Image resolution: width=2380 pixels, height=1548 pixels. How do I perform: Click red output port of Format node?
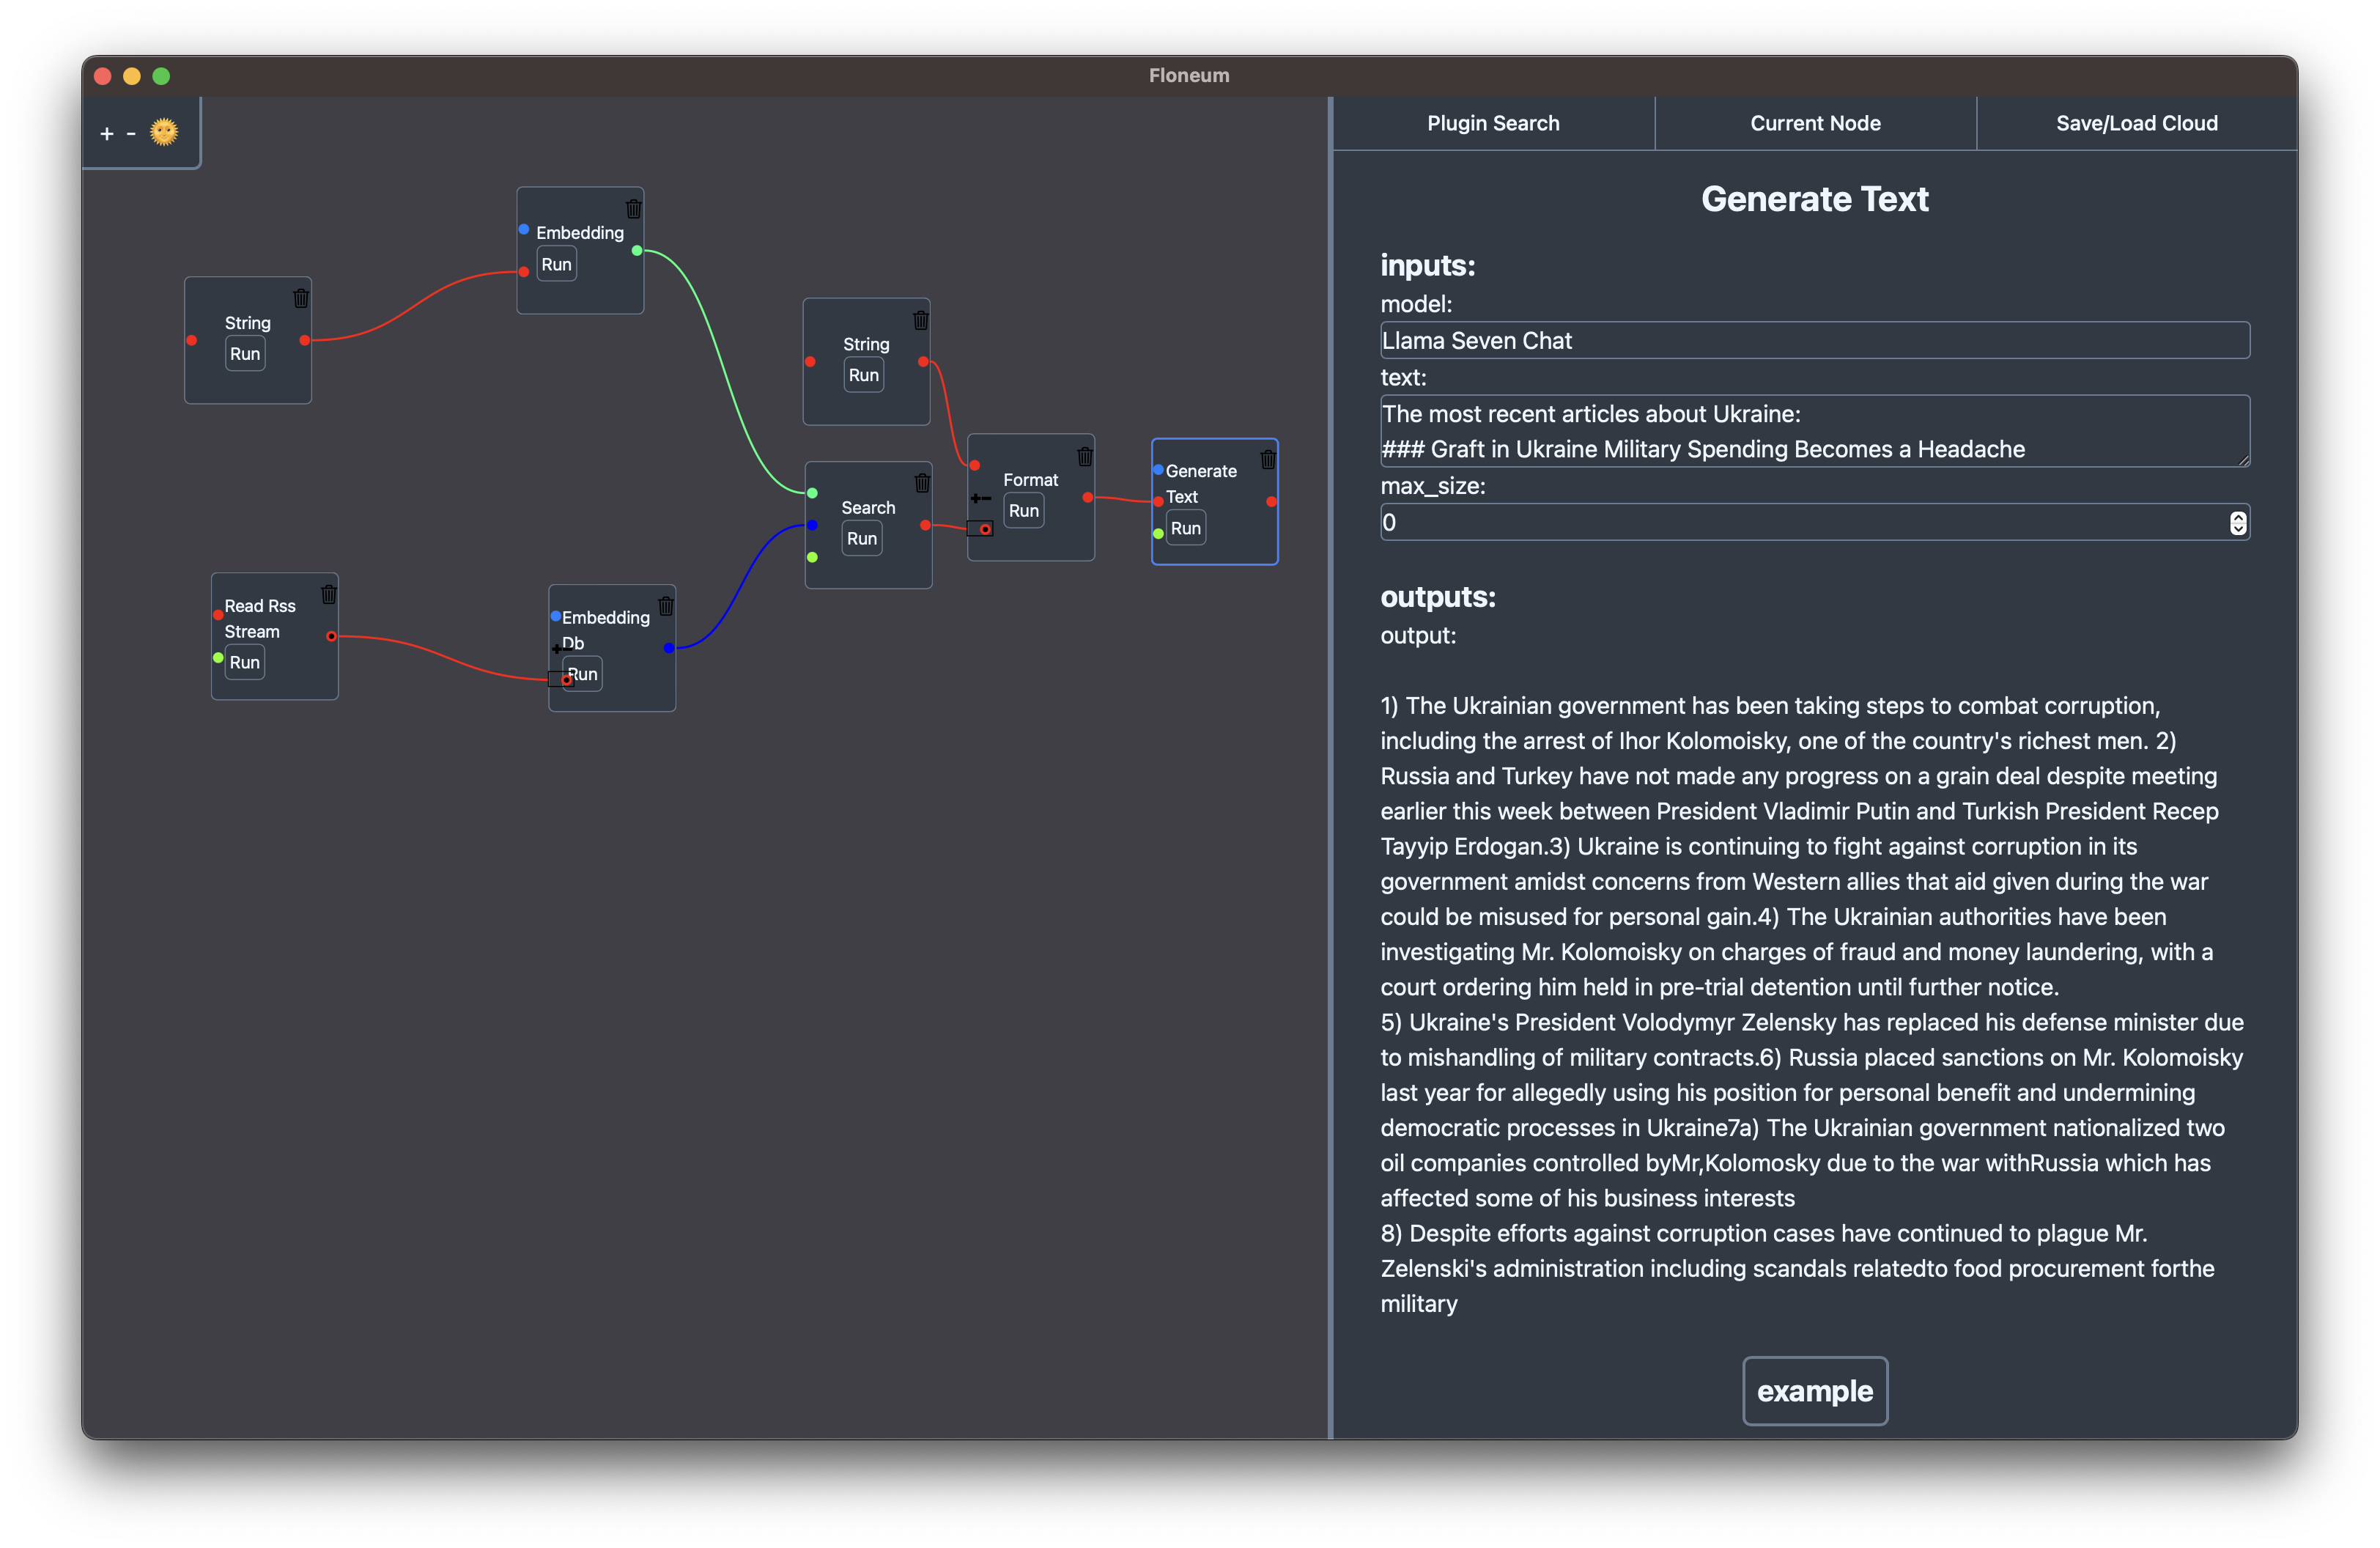(x=1088, y=497)
